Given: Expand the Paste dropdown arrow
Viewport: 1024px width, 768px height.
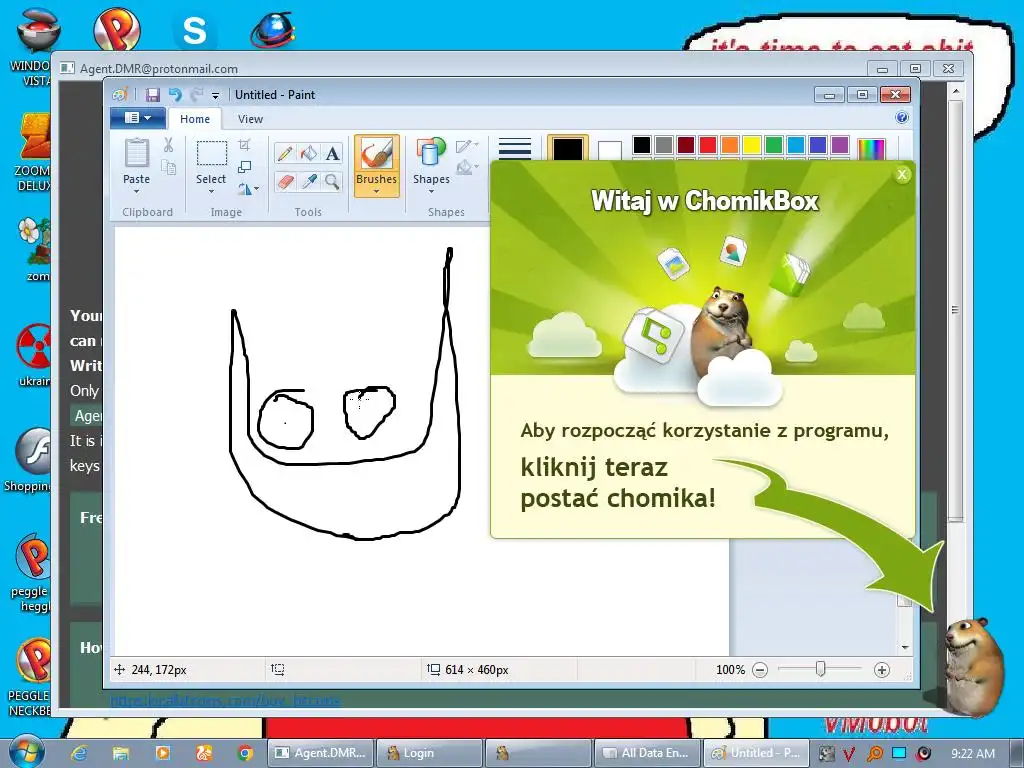Looking at the screenshot, I should [x=136, y=192].
